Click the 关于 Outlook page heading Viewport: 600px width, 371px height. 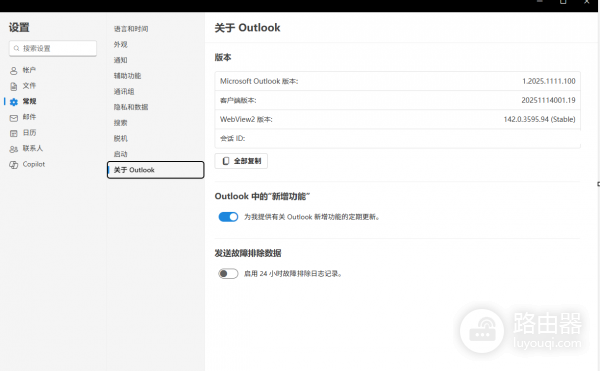248,28
